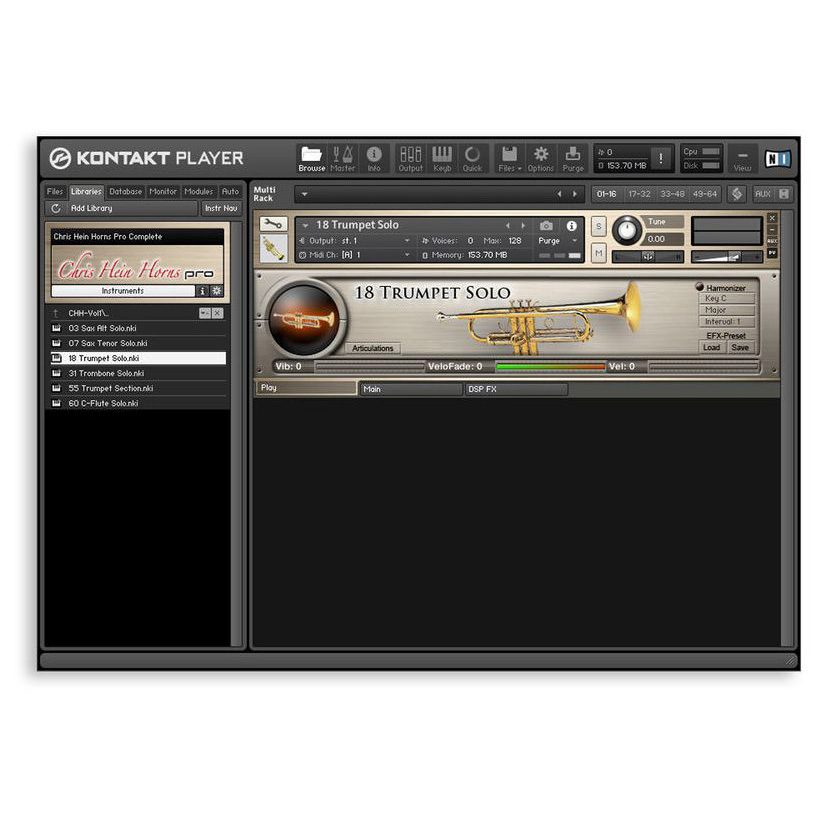Image resolution: width=820 pixels, height=820 pixels.
Task: Go up from CHH-Vol1 folder arrow
Action: (x=56, y=313)
